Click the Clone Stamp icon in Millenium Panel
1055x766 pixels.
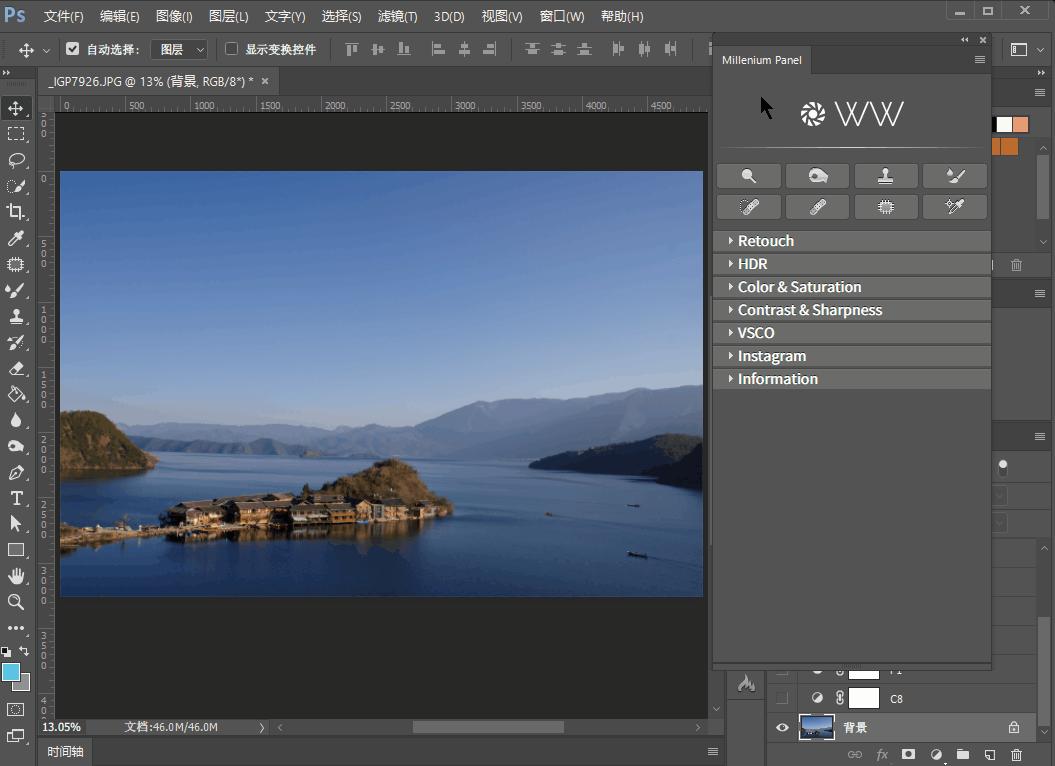point(885,176)
